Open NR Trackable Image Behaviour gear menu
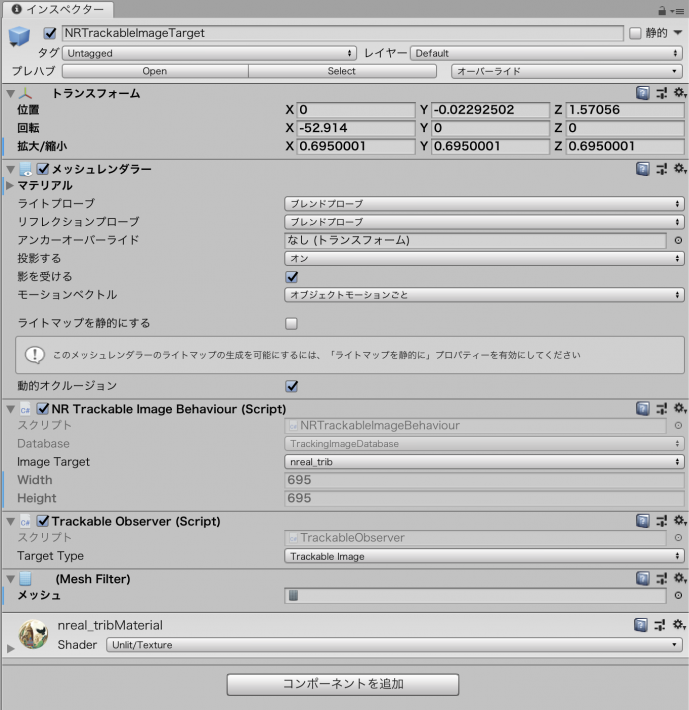 point(679,408)
